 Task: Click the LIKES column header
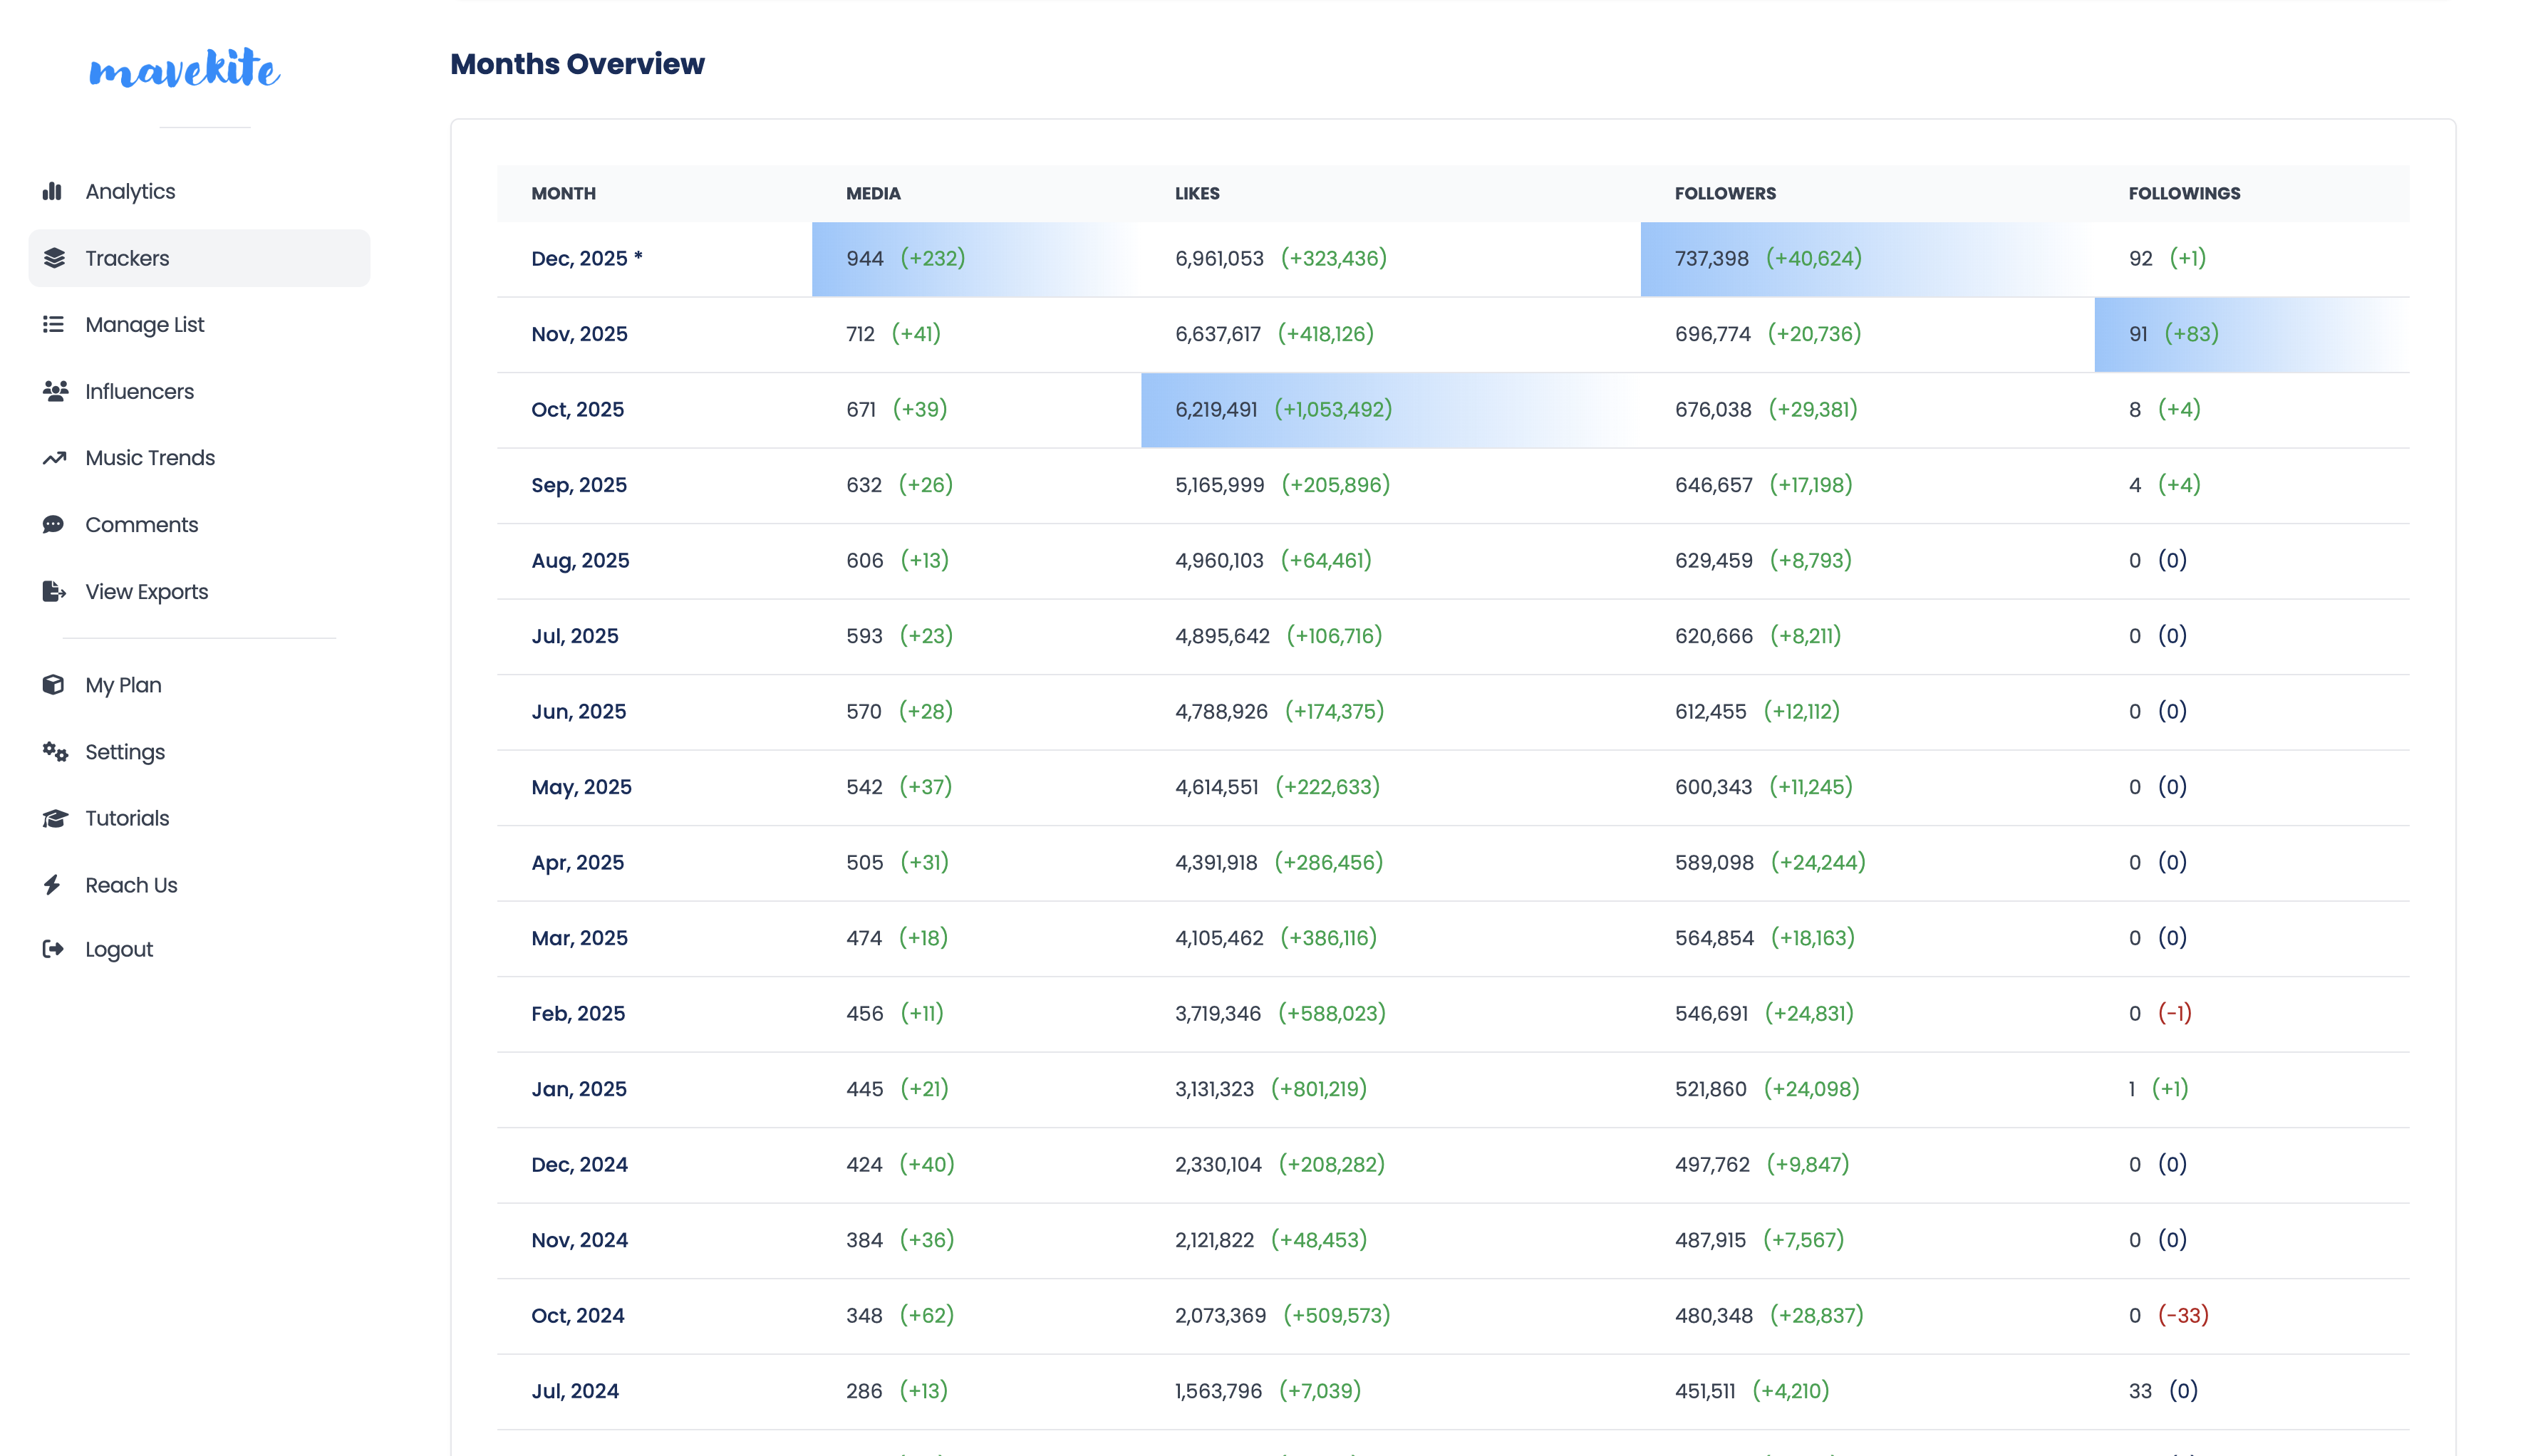[x=1196, y=193]
